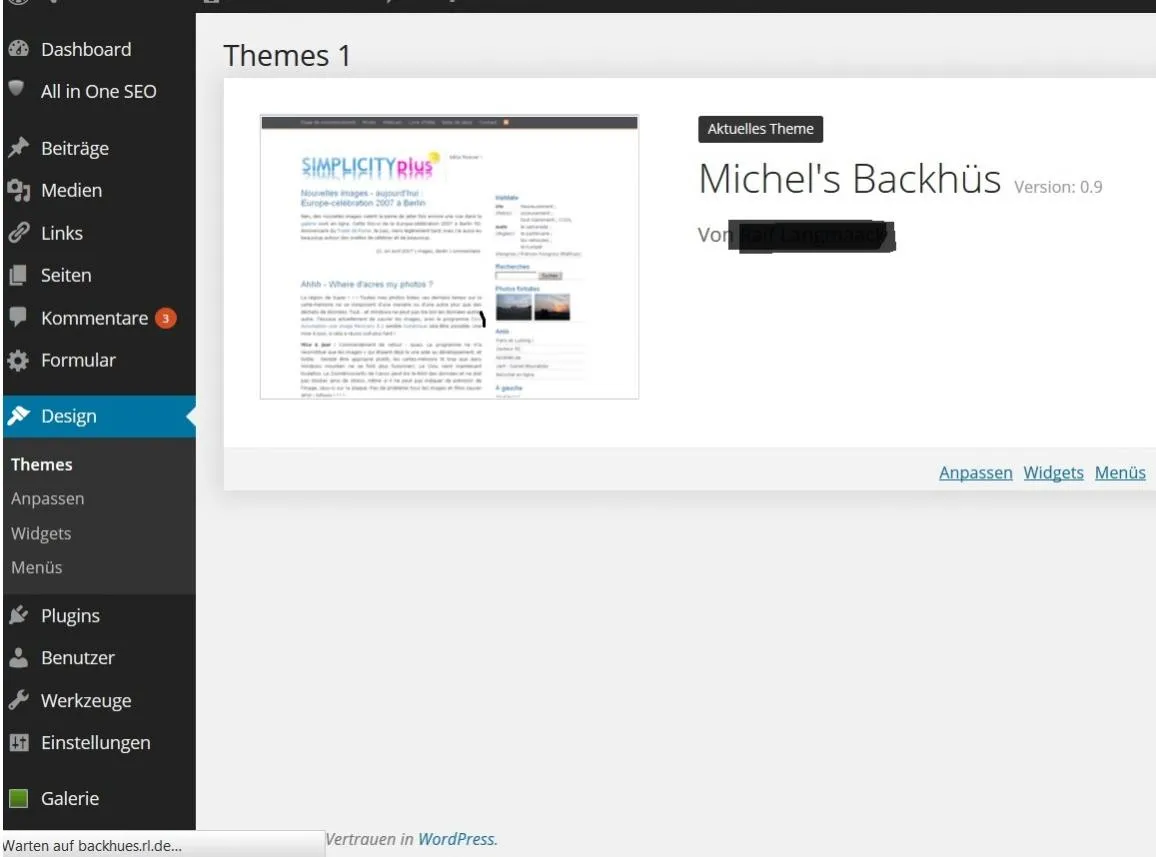Click the orange comment count badge
Viewport: 1156px width, 857px height.
pos(166,318)
